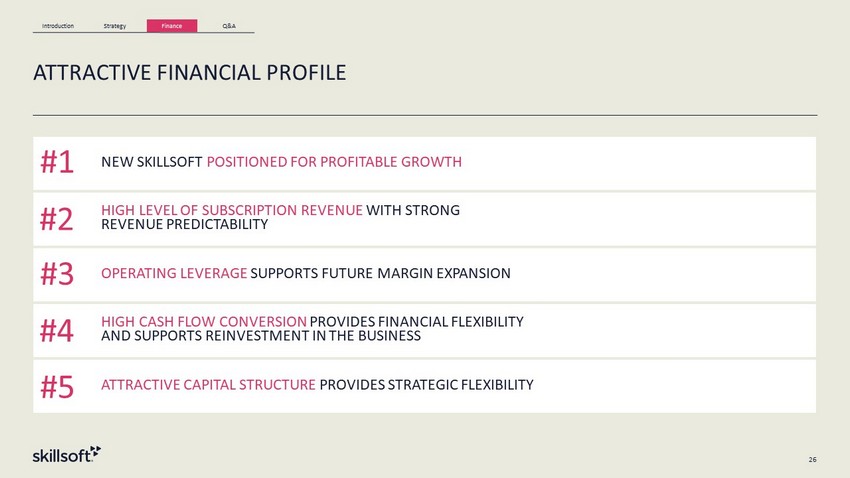This screenshot has width=850, height=478.
Task: Click "Provides Strategic Flexibility" text
Action: point(426,385)
